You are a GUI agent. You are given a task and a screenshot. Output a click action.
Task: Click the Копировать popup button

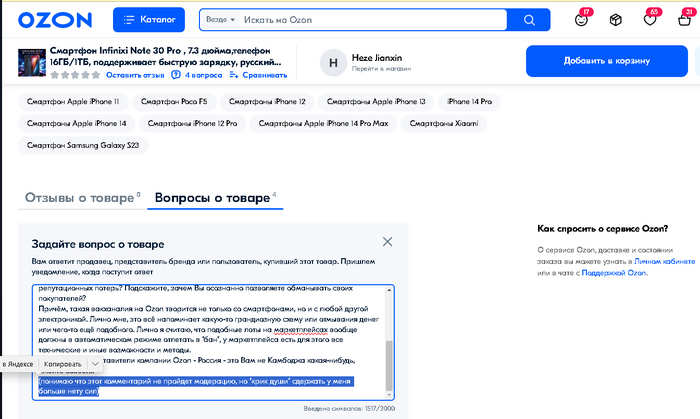(x=62, y=364)
